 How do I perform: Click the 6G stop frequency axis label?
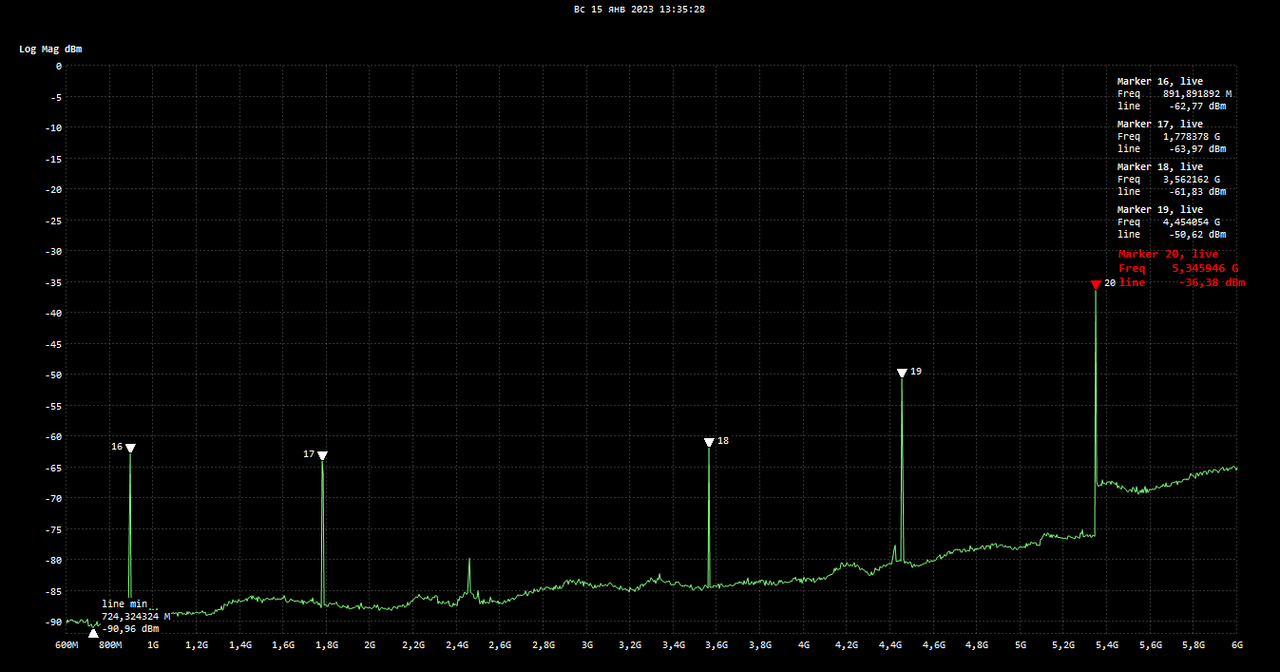click(1237, 646)
